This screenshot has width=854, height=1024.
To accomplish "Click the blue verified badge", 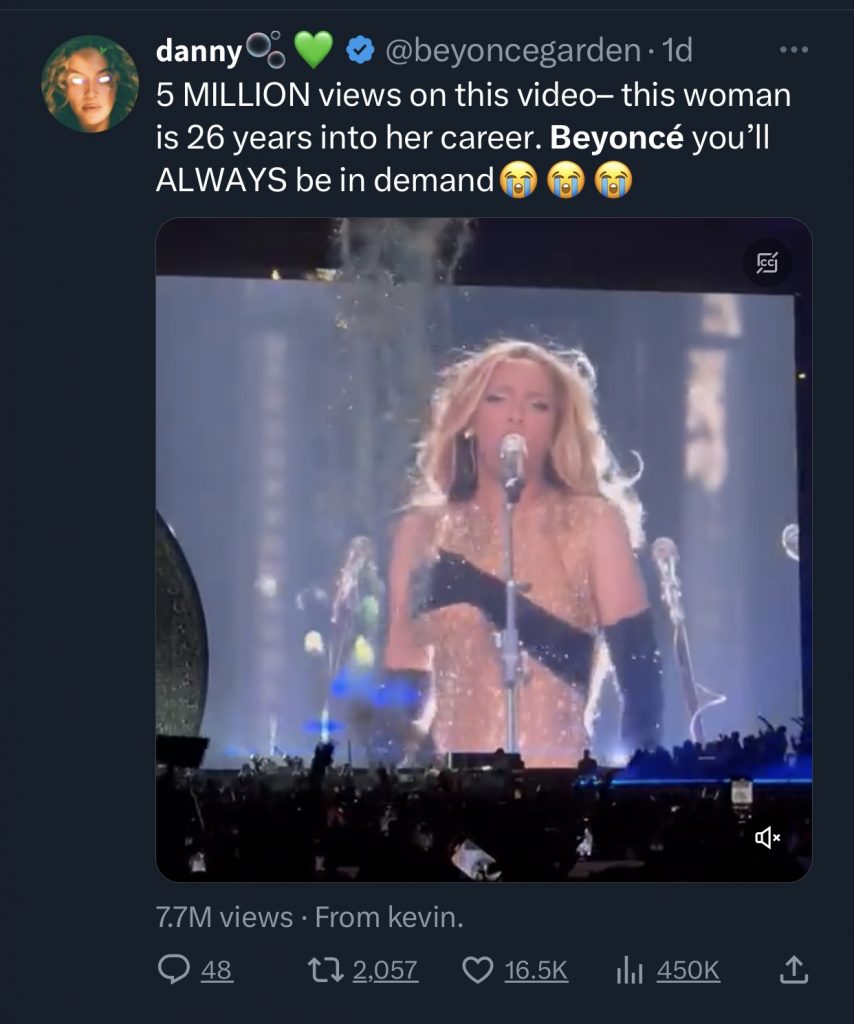I will (360, 50).
